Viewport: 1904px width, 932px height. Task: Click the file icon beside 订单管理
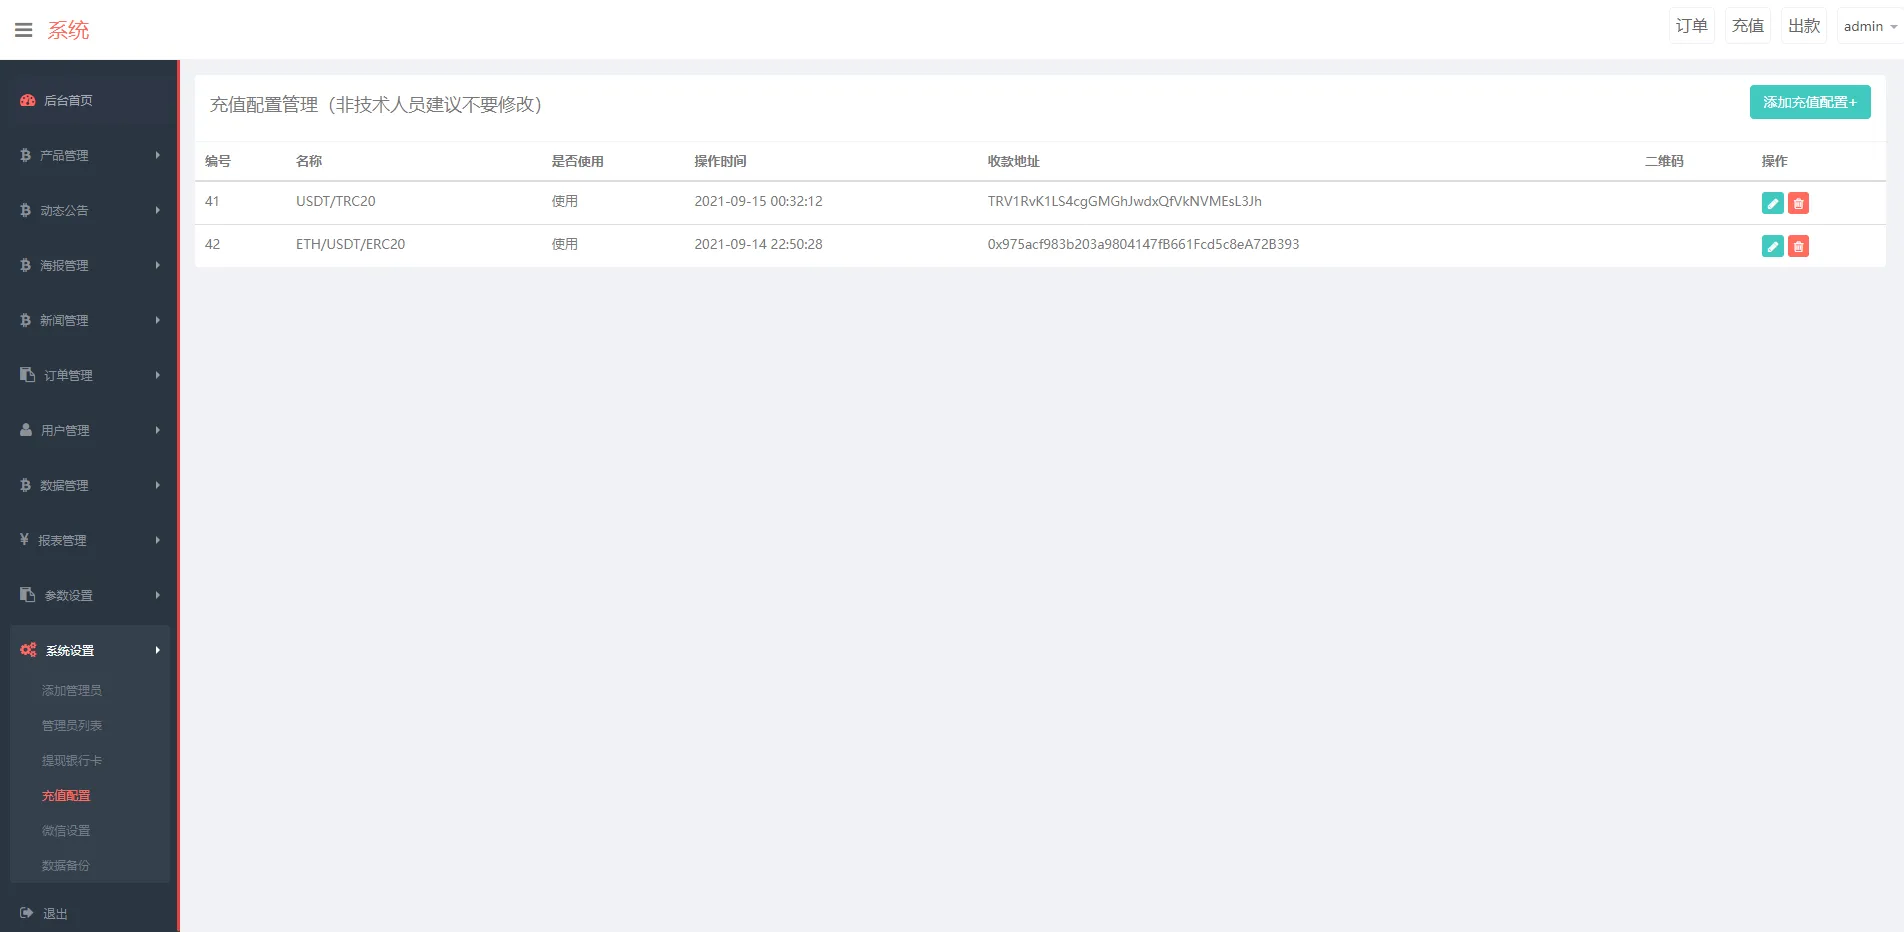pyautogui.click(x=24, y=375)
